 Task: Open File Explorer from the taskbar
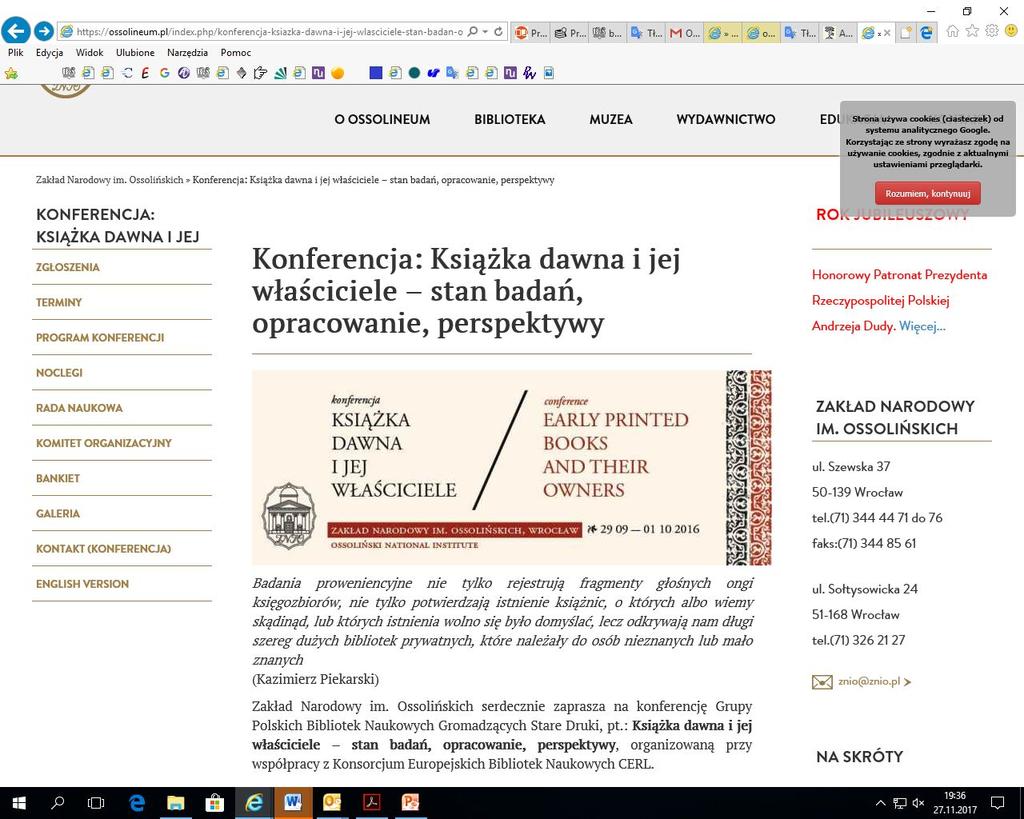click(175, 803)
